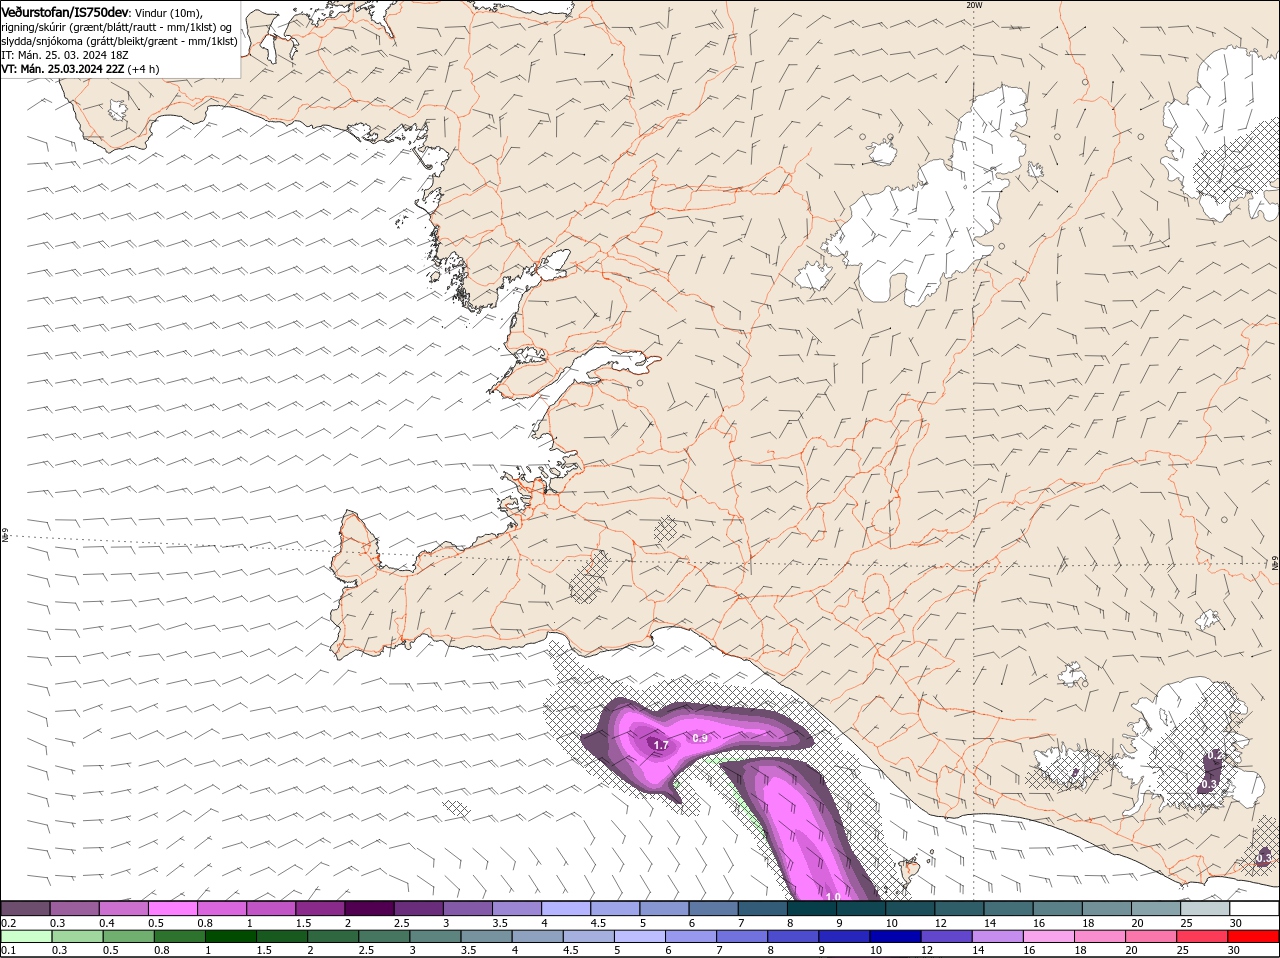Pick the upper legend row's 0.8 swatch
The height and width of the screenshot is (958, 1280).
pyautogui.click(x=221, y=908)
